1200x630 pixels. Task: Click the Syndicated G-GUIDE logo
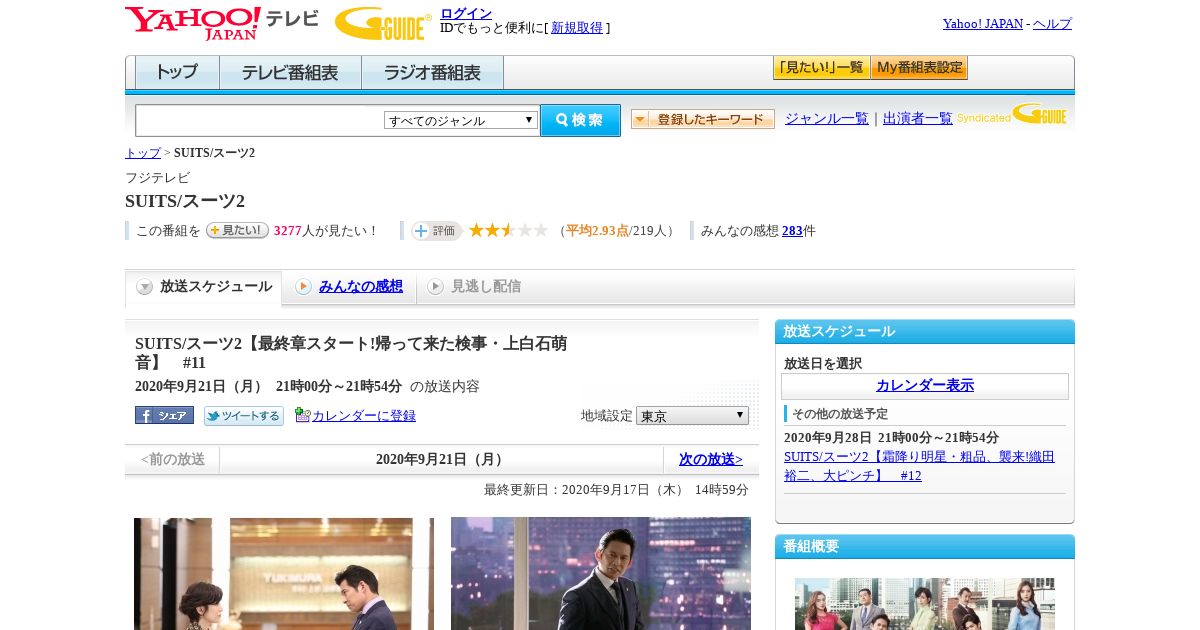click(x=1012, y=115)
